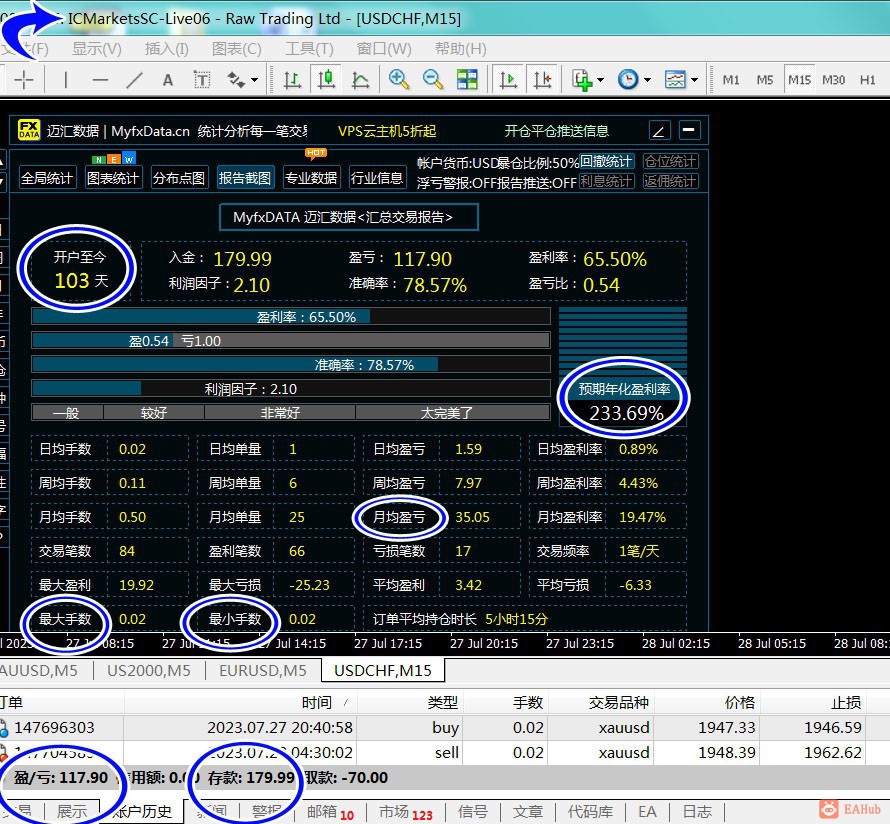Click the panel edit pencil icon
Screen dimensions: 890x824
[660, 131]
